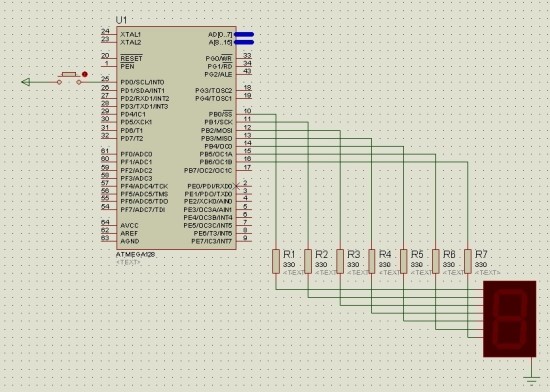Click the PB7/OC2/OC1C pin label

pos(208,170)
